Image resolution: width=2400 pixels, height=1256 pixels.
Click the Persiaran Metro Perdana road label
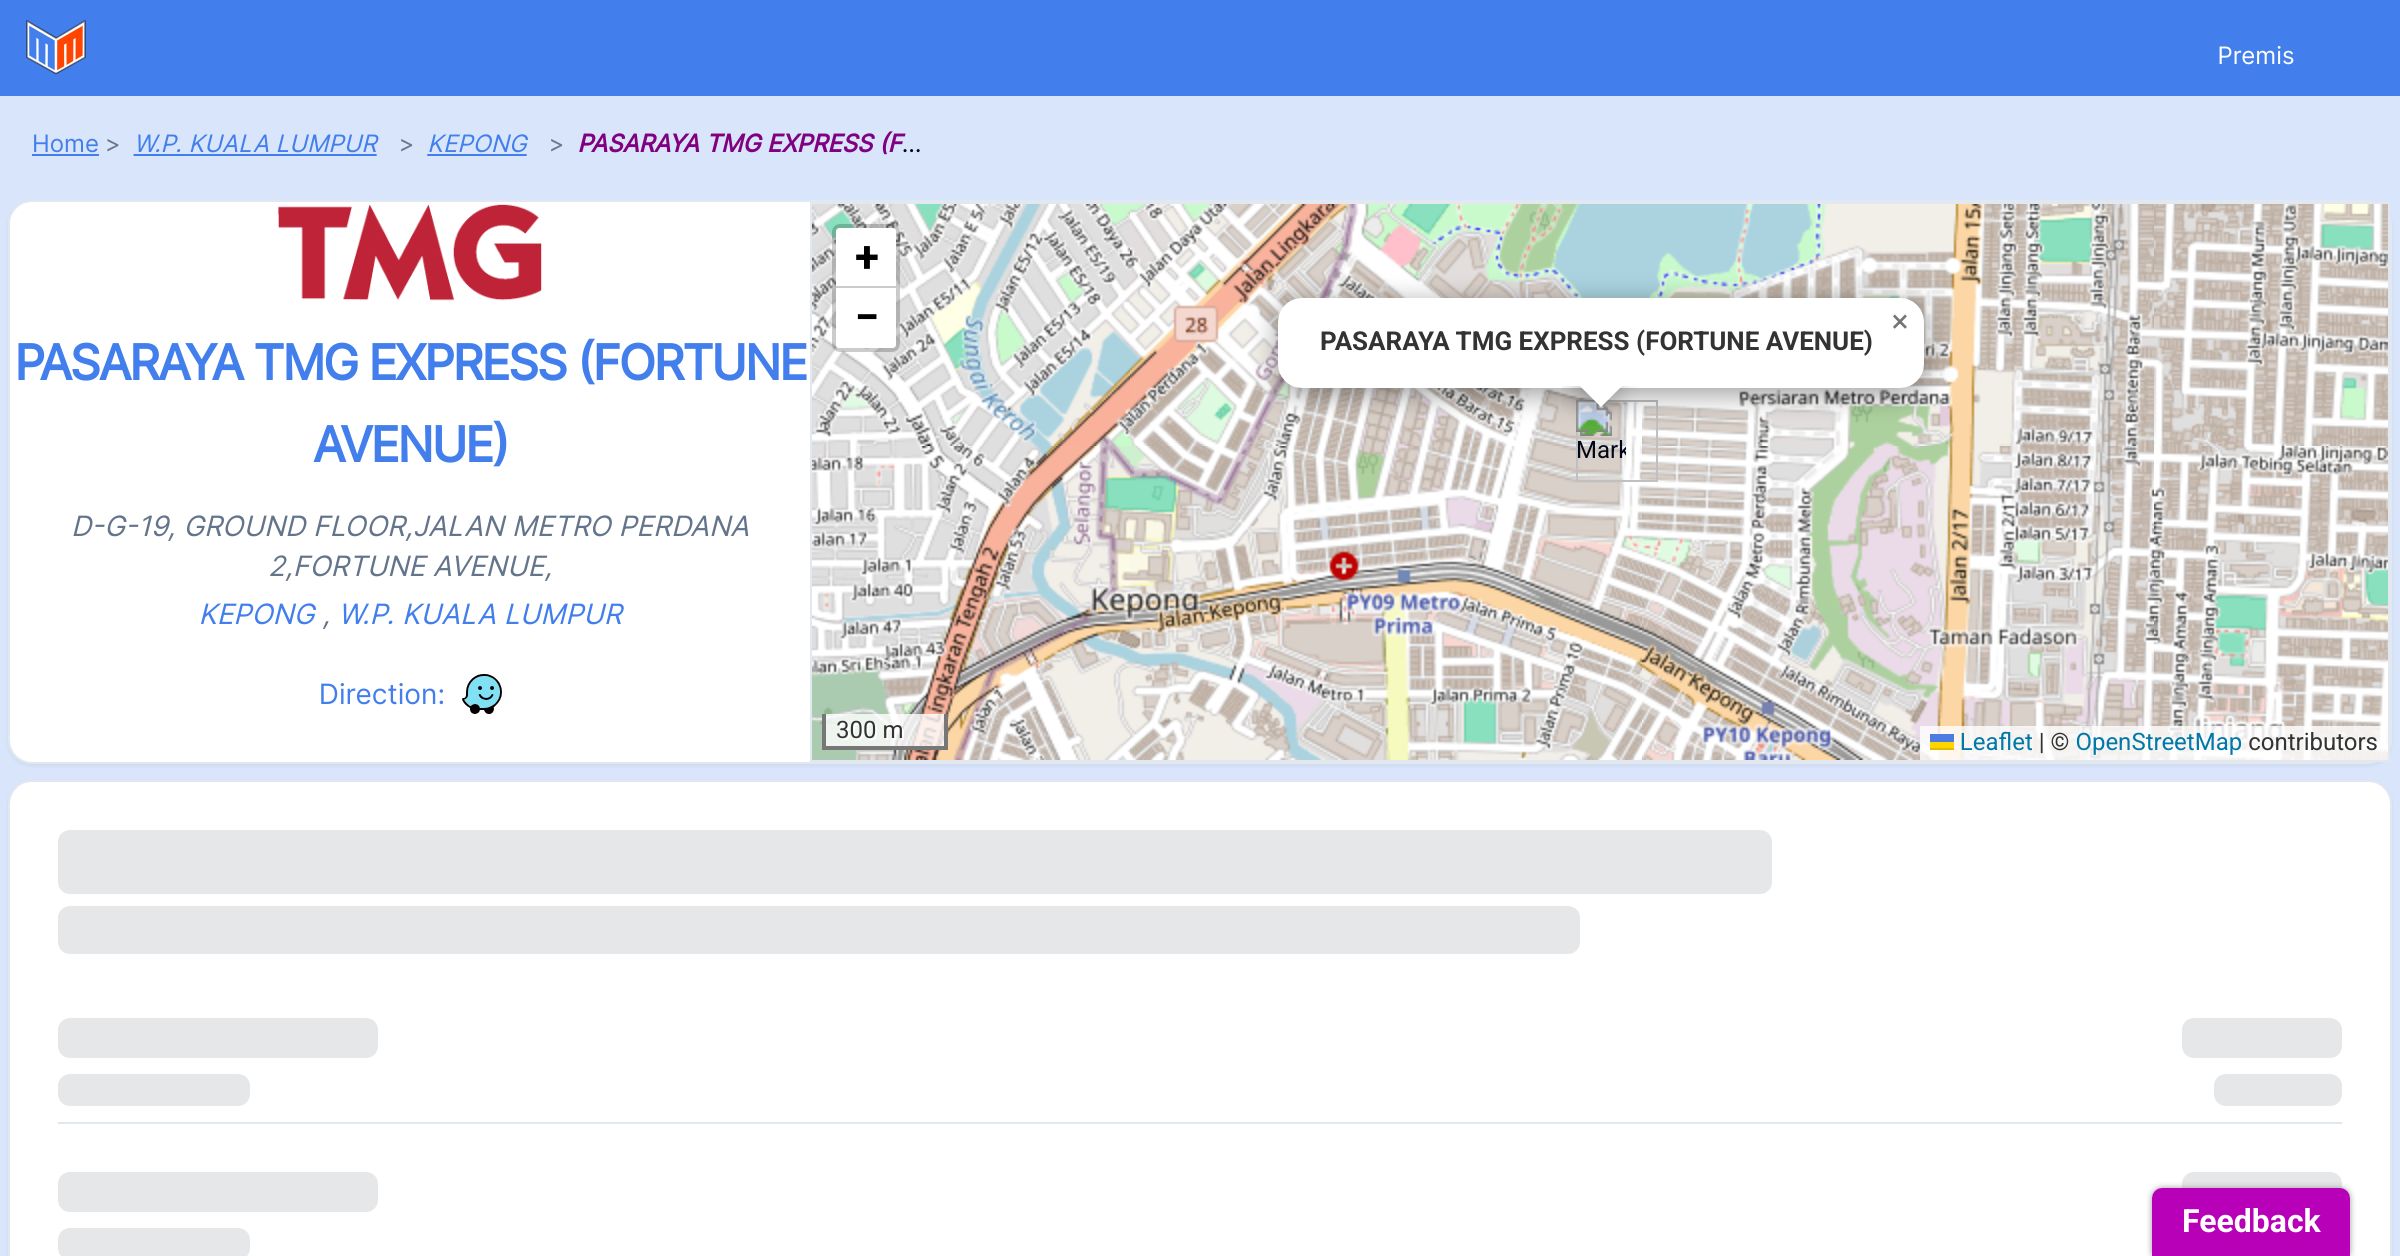(1843, 398)
